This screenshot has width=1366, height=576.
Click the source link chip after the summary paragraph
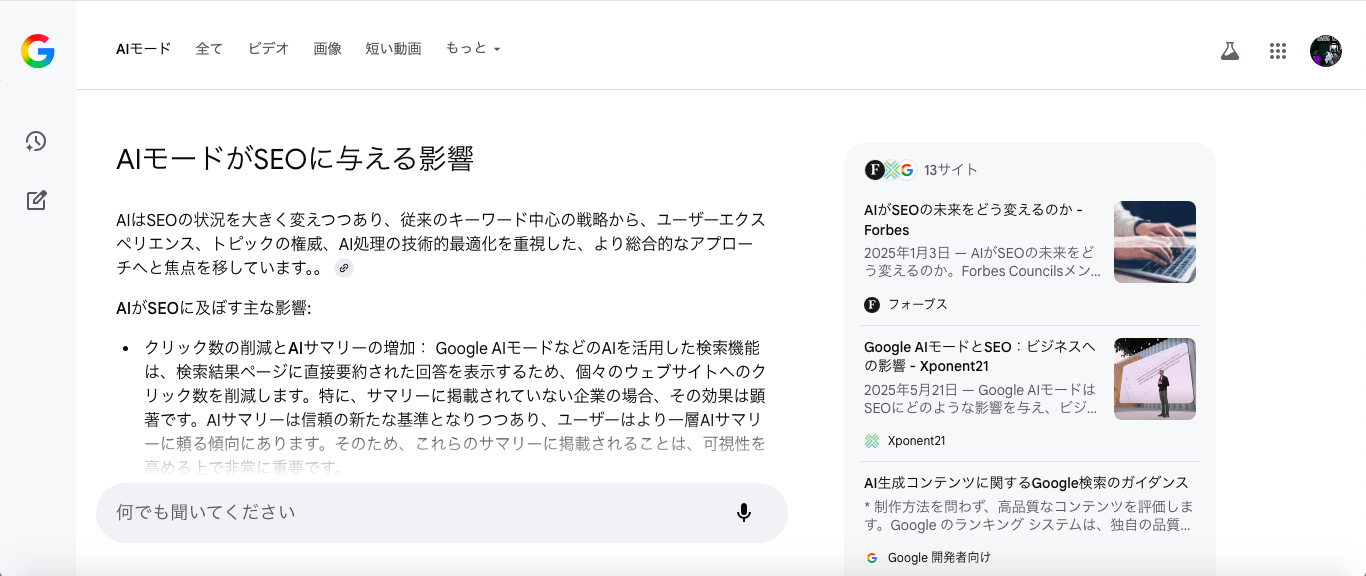click(x=343, y=268)
